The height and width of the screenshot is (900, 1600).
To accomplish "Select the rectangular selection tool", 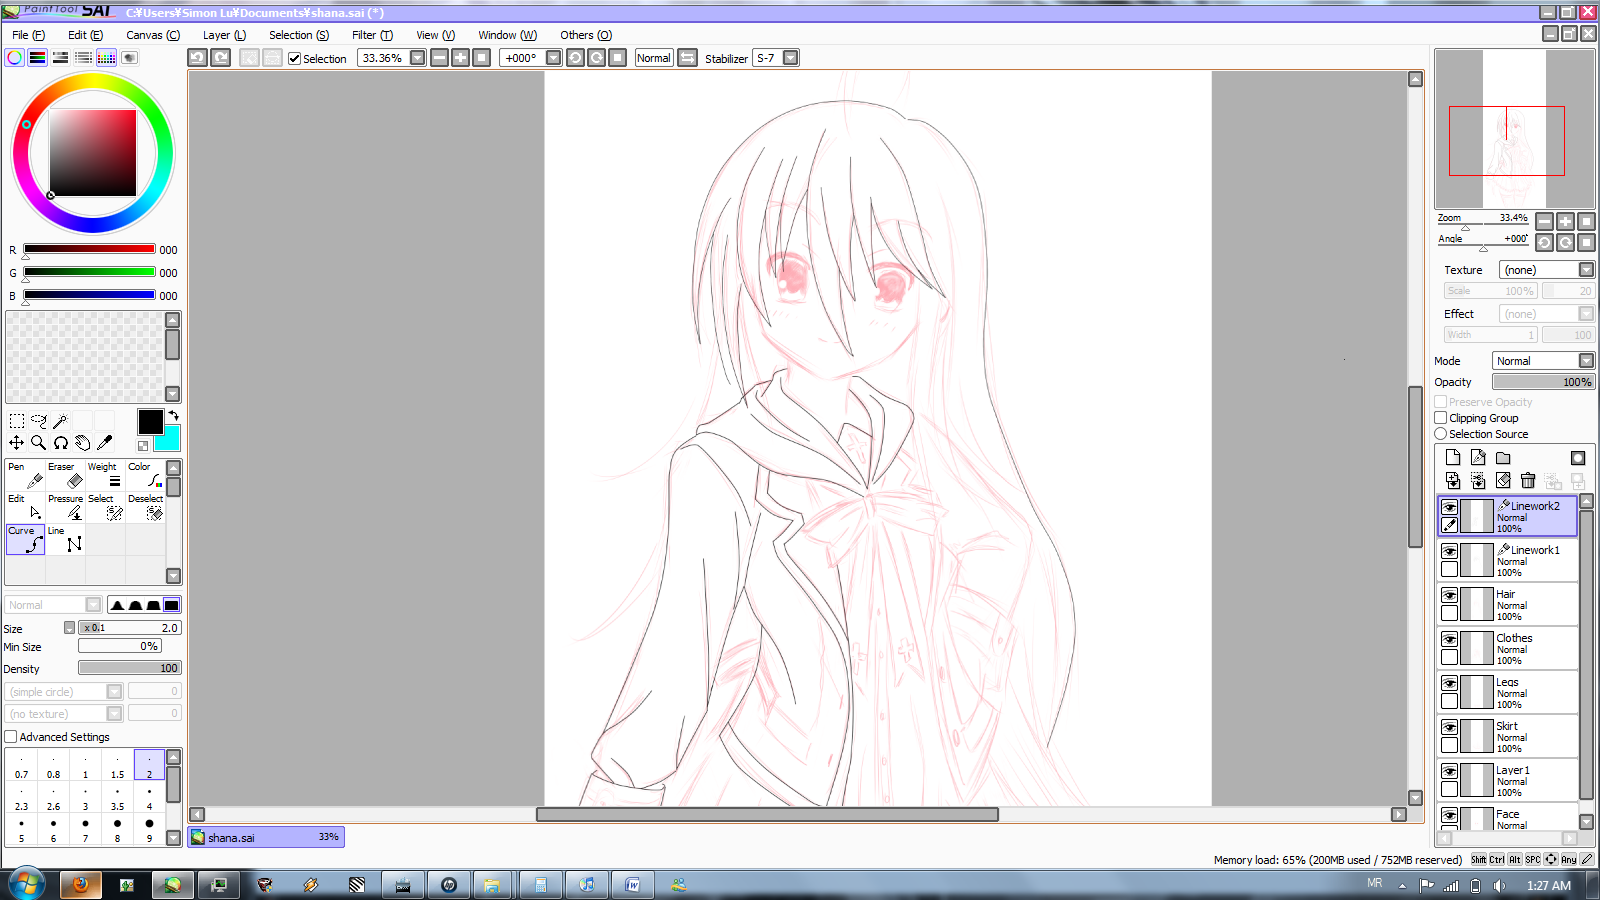I will click(17, 421).
